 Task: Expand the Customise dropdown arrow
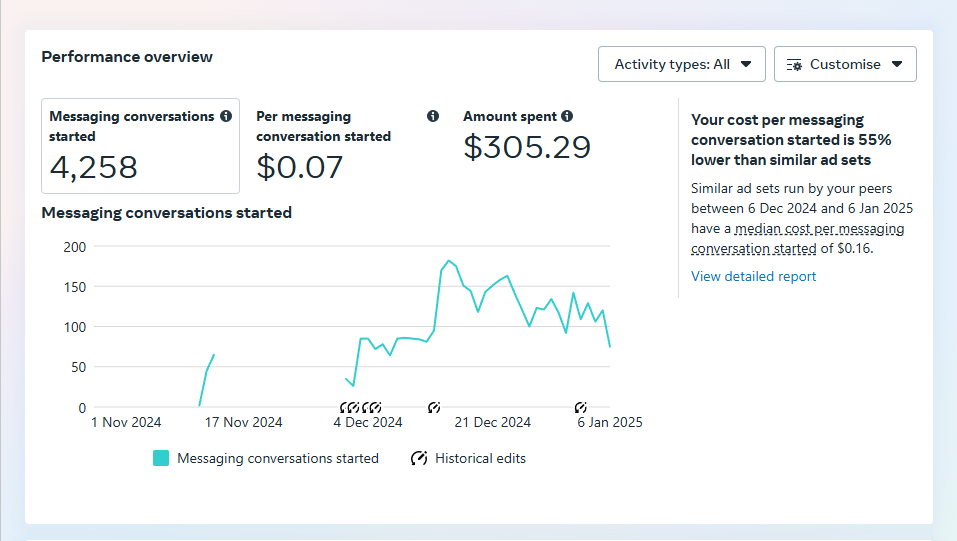click(x=897, y=64)
